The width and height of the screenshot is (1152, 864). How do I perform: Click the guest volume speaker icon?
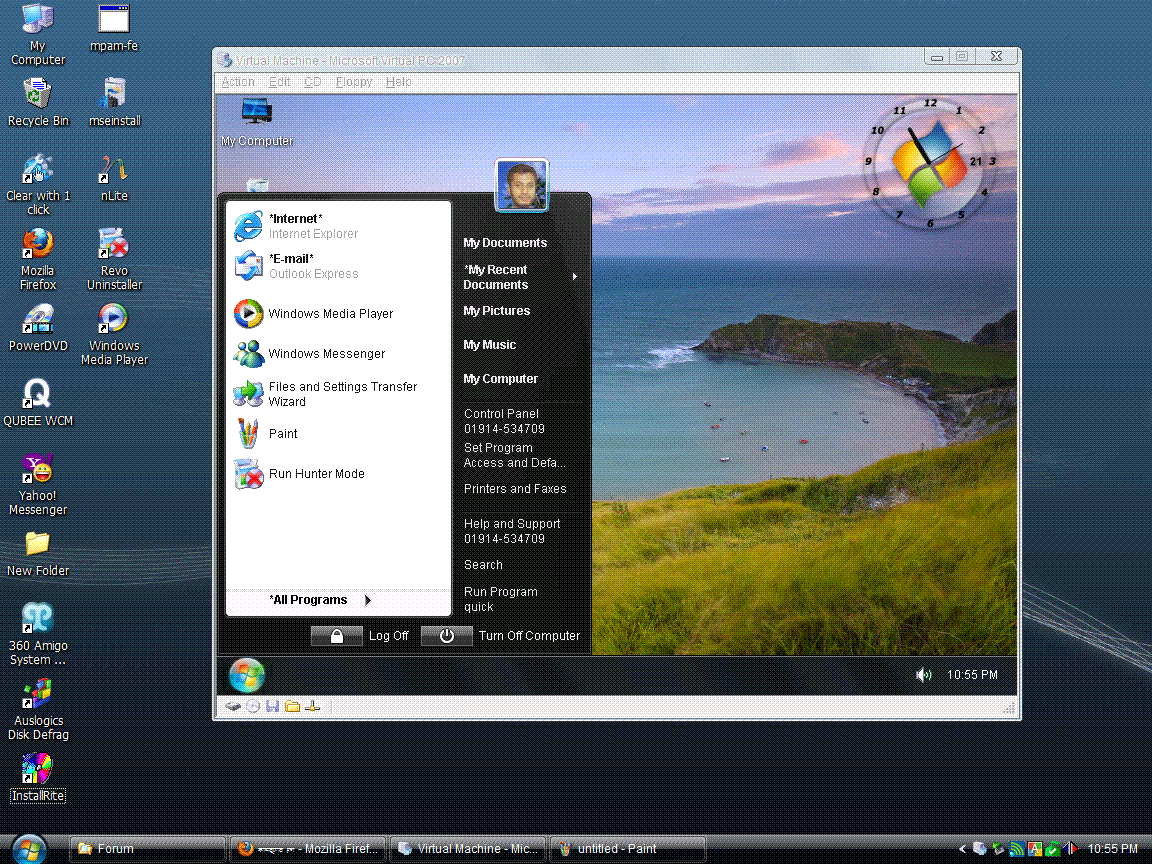[924, 674]
